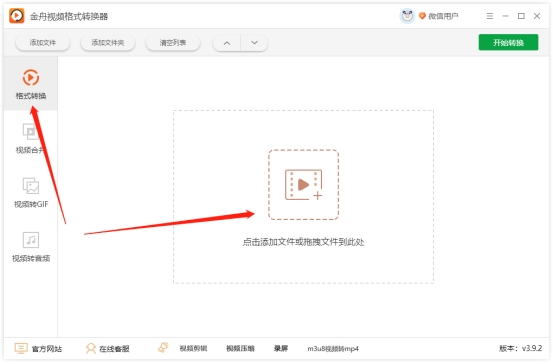
Task: Switch to the 视频转音频 sidebar tab
Action: click(x=31, y=247)
